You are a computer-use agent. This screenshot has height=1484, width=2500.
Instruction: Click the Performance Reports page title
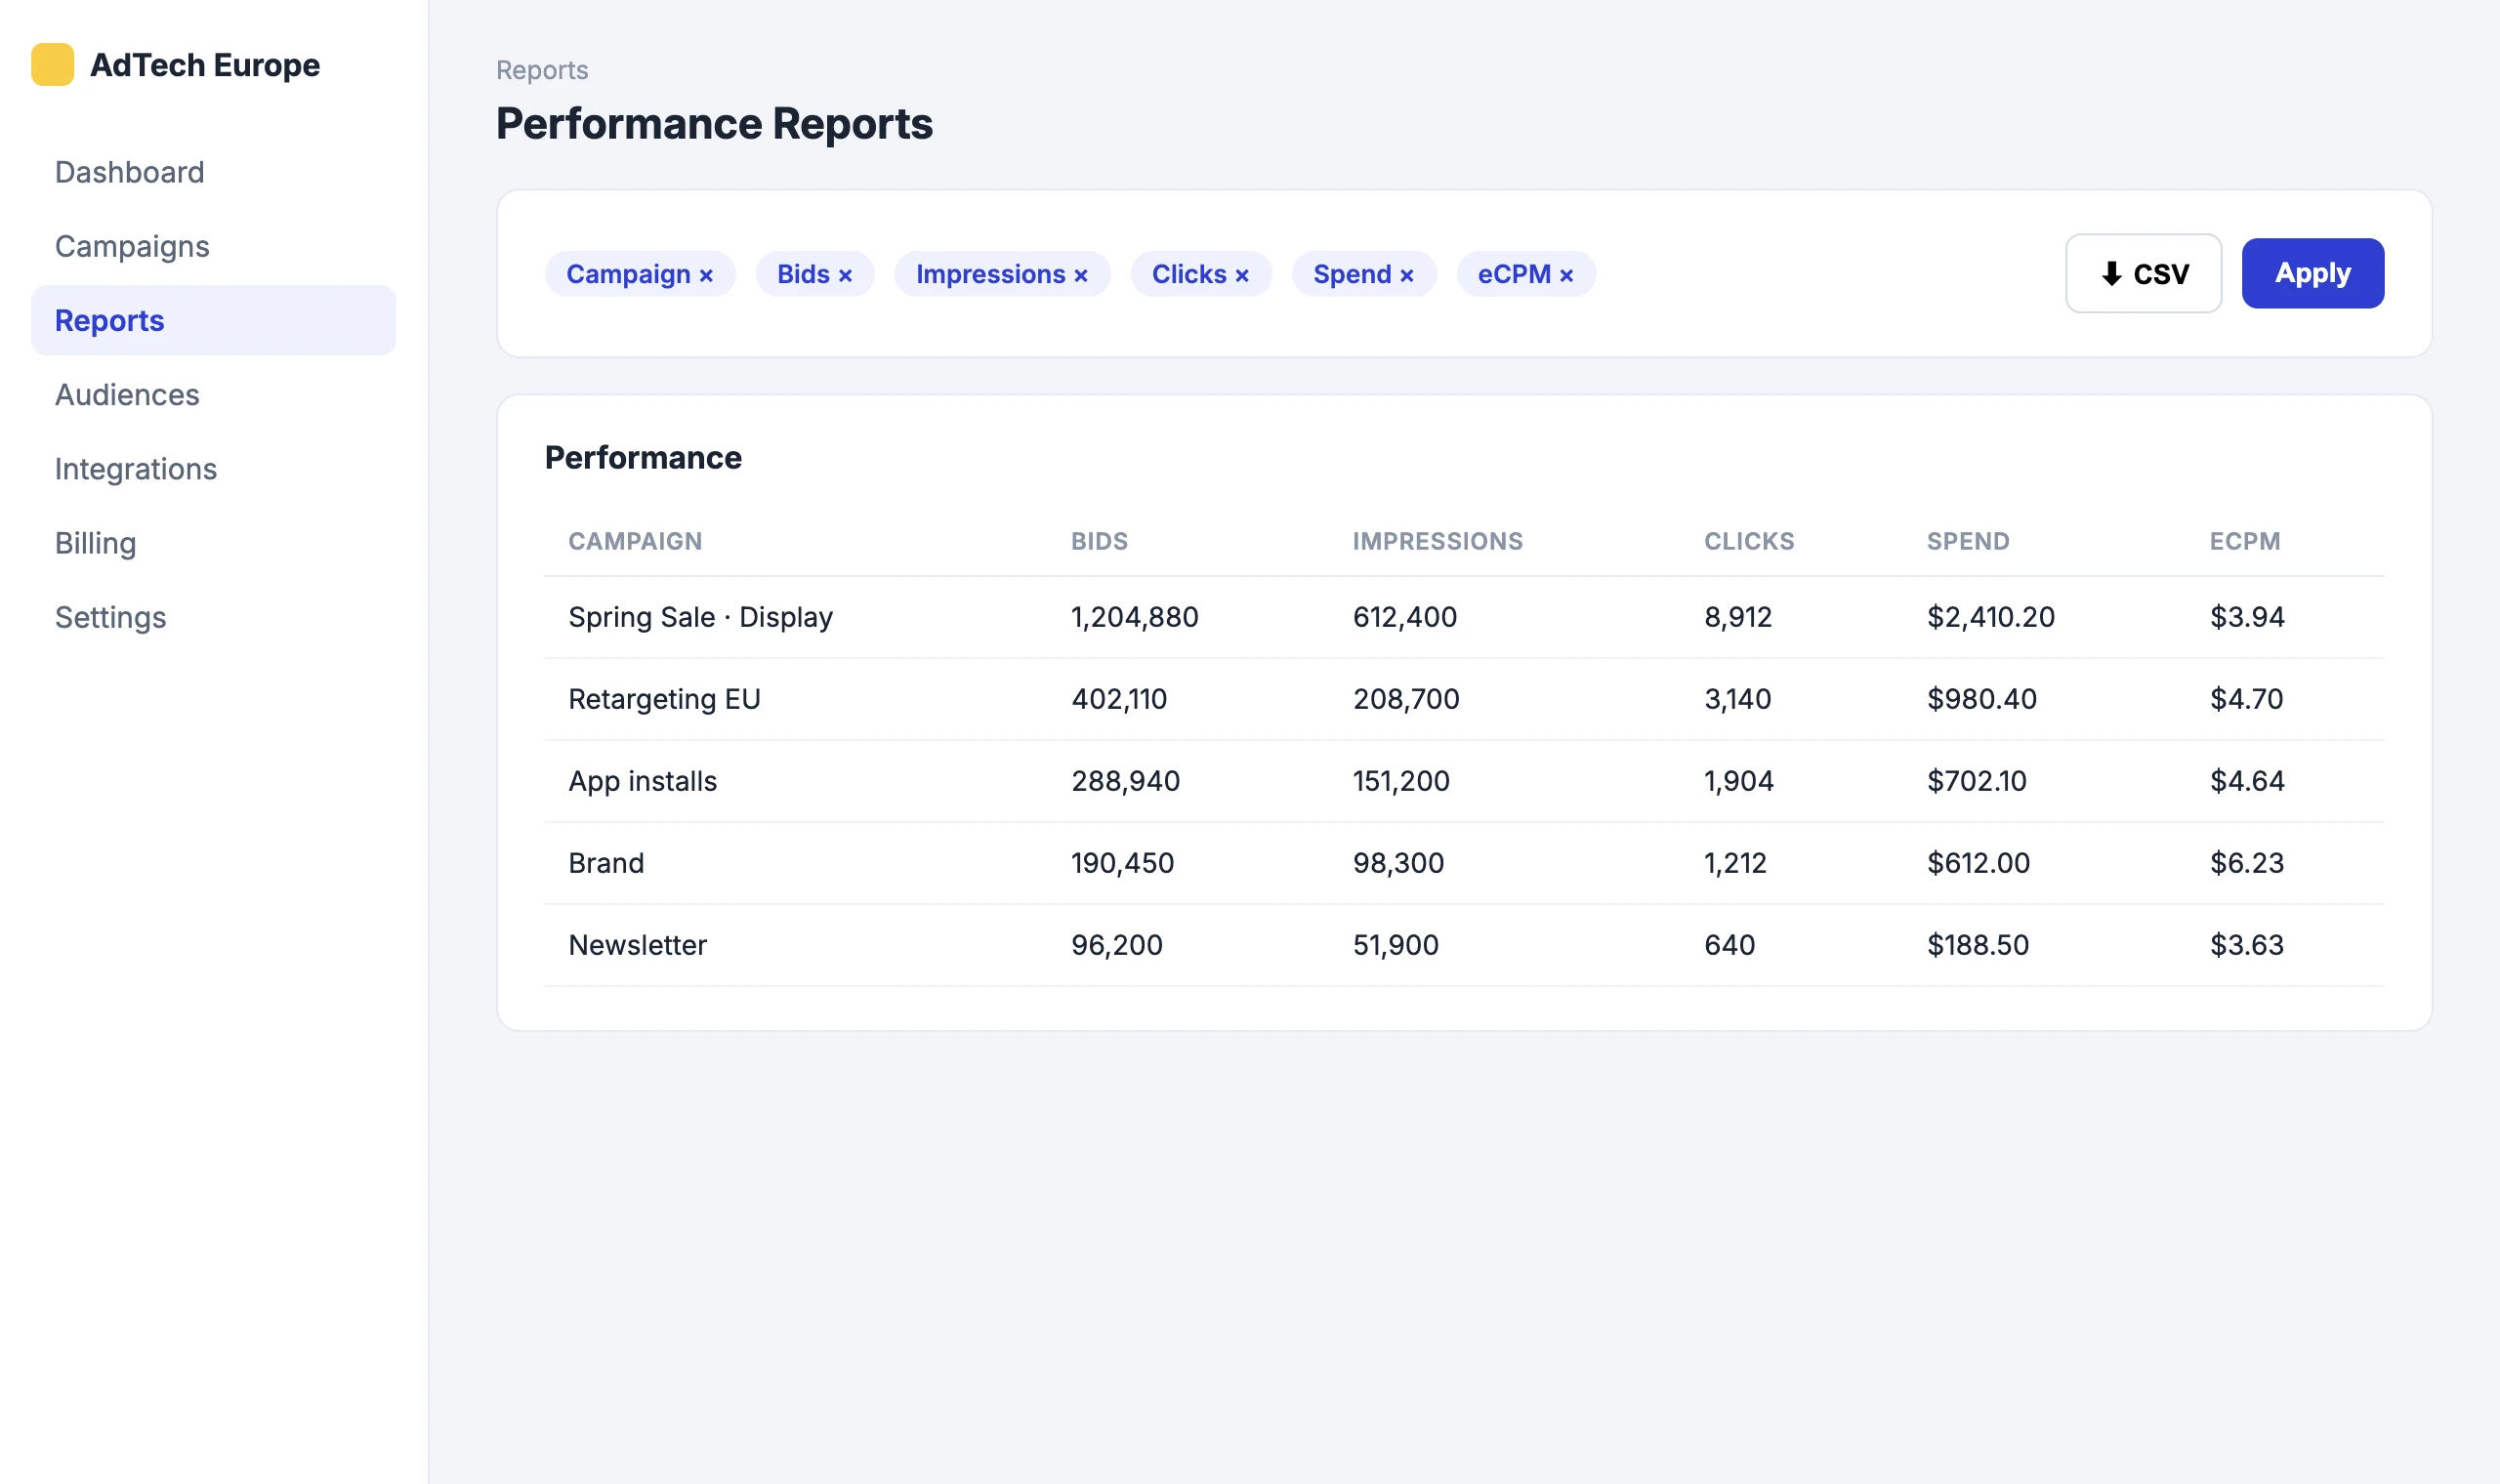coord(714,124)
